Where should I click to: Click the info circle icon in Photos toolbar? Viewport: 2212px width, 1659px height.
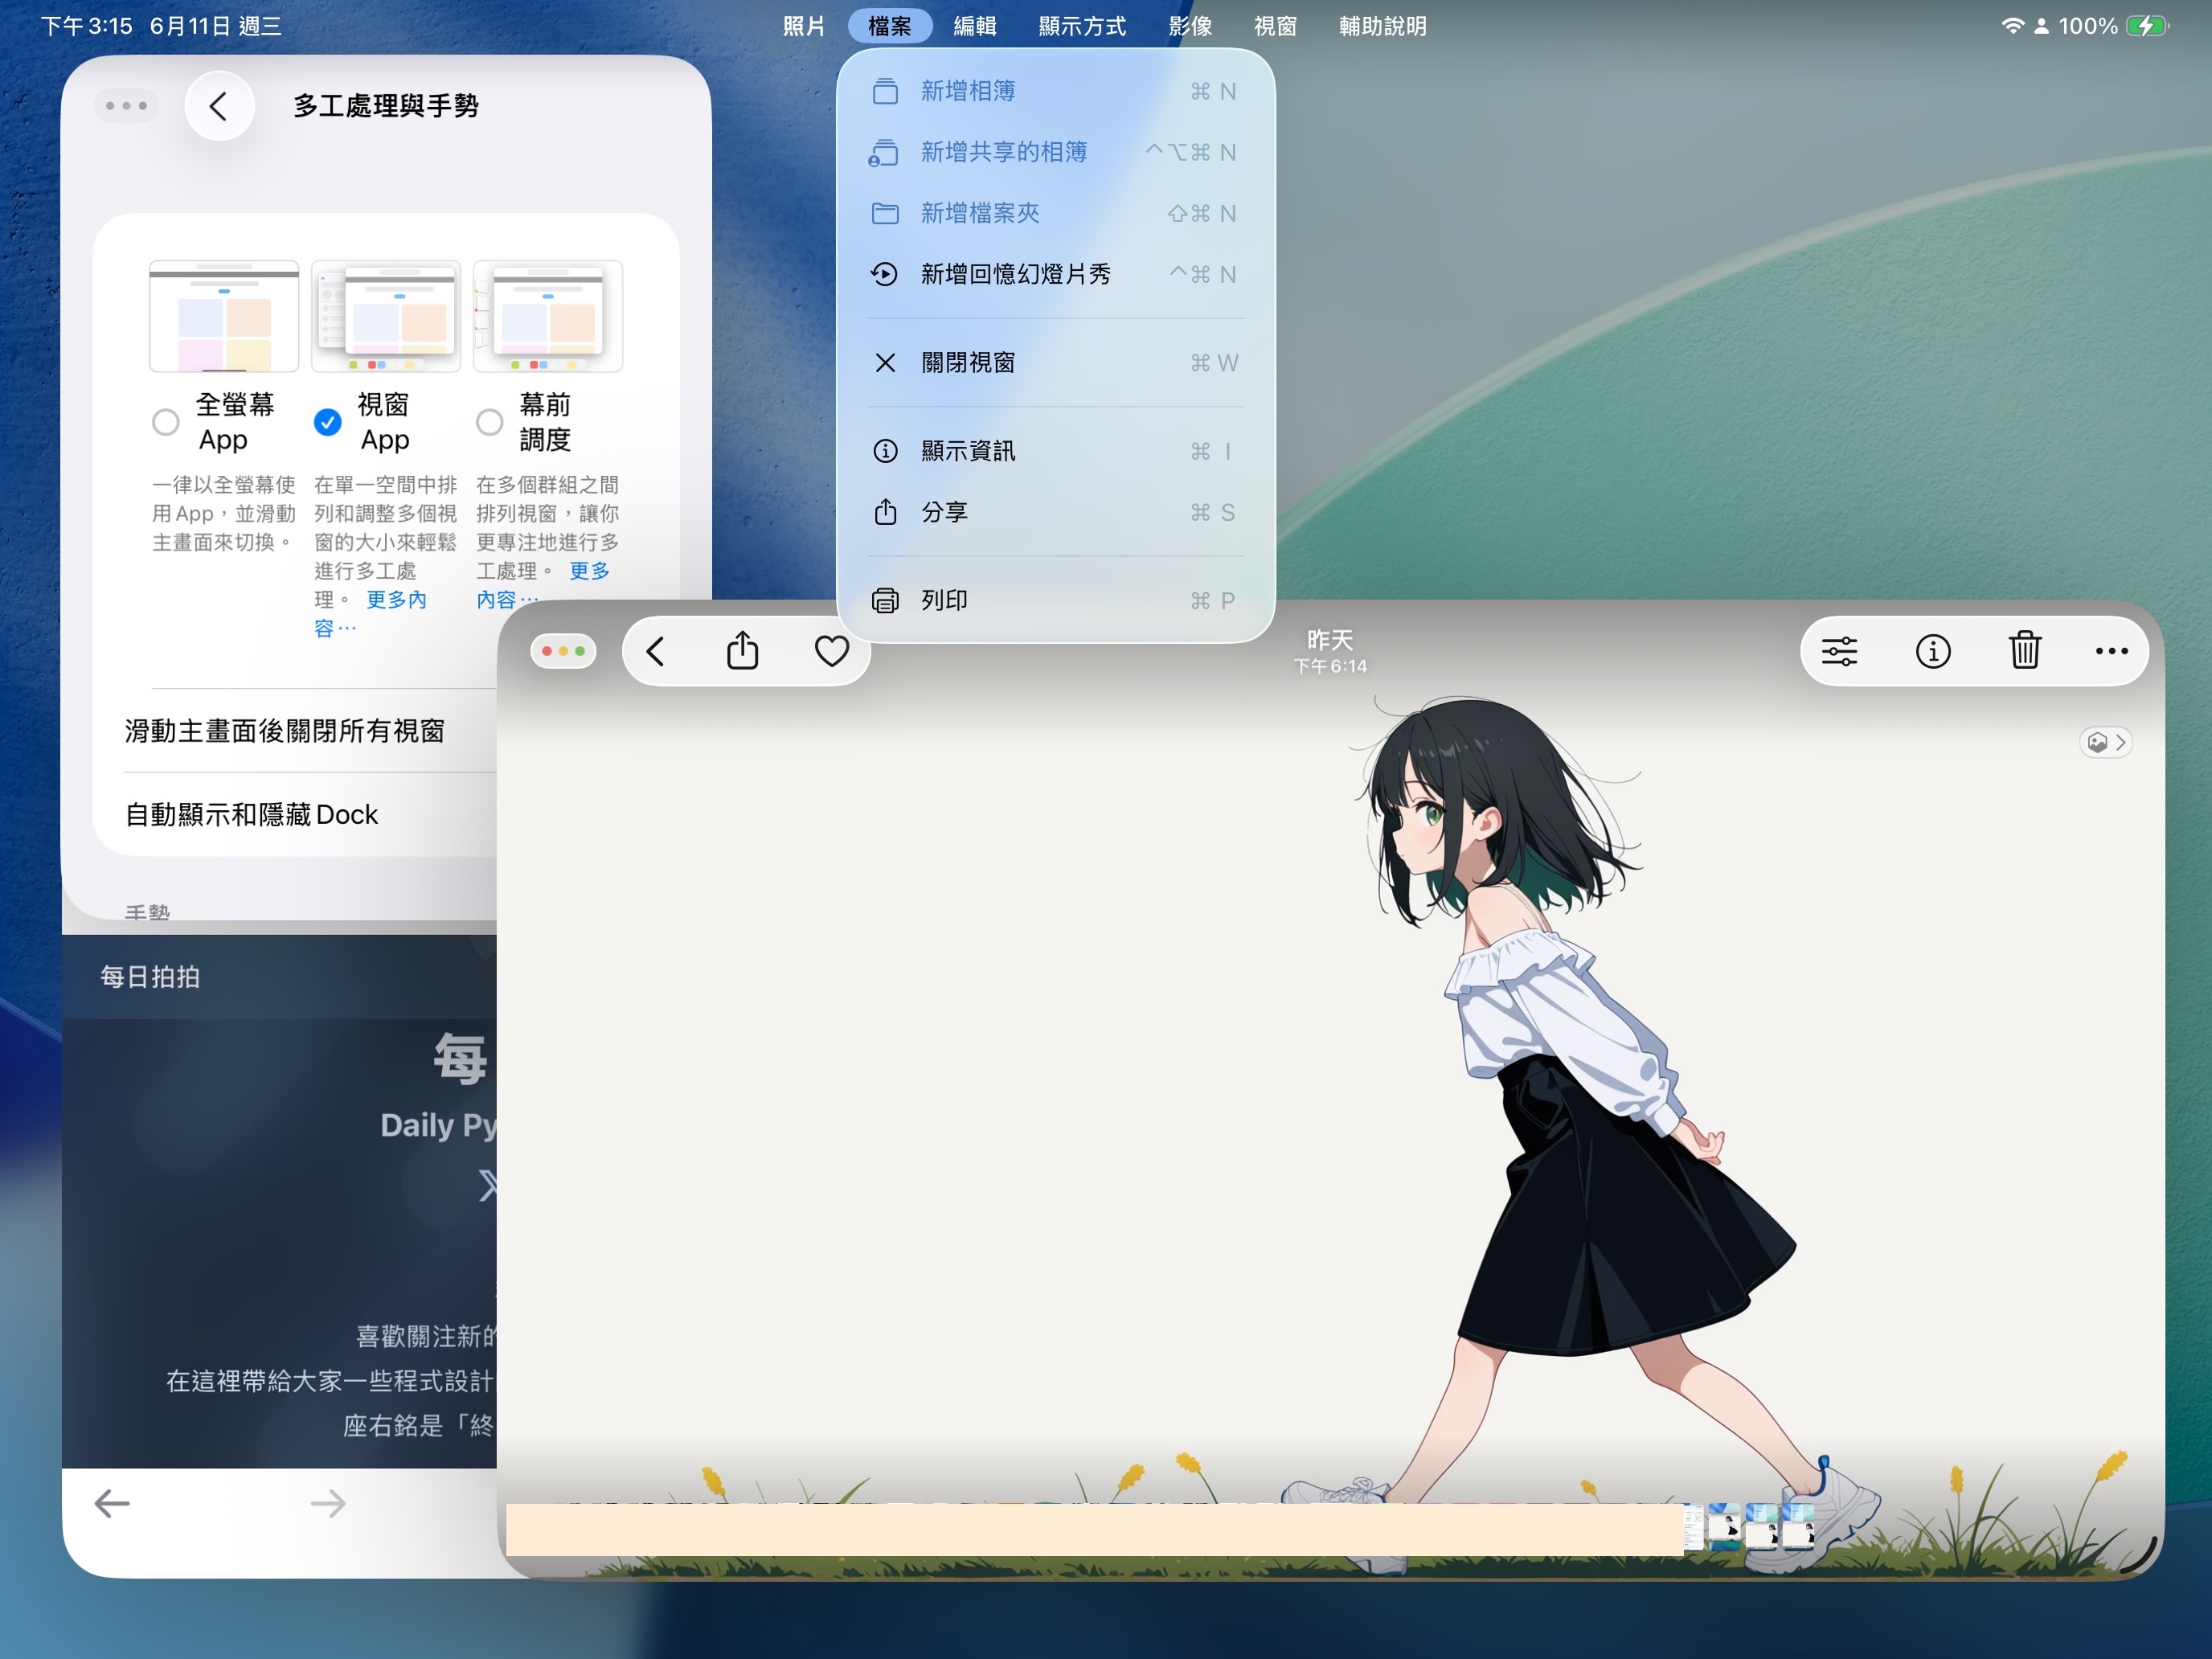[1932, 652]
